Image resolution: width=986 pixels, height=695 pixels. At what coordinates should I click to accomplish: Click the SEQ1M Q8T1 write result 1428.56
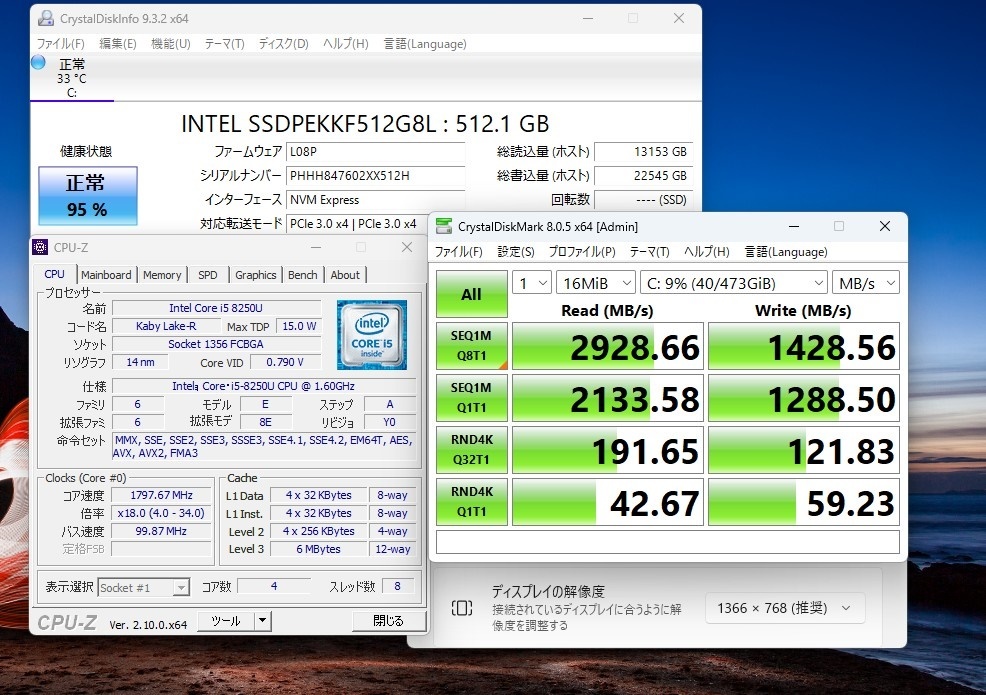click(x=804, y=347)
